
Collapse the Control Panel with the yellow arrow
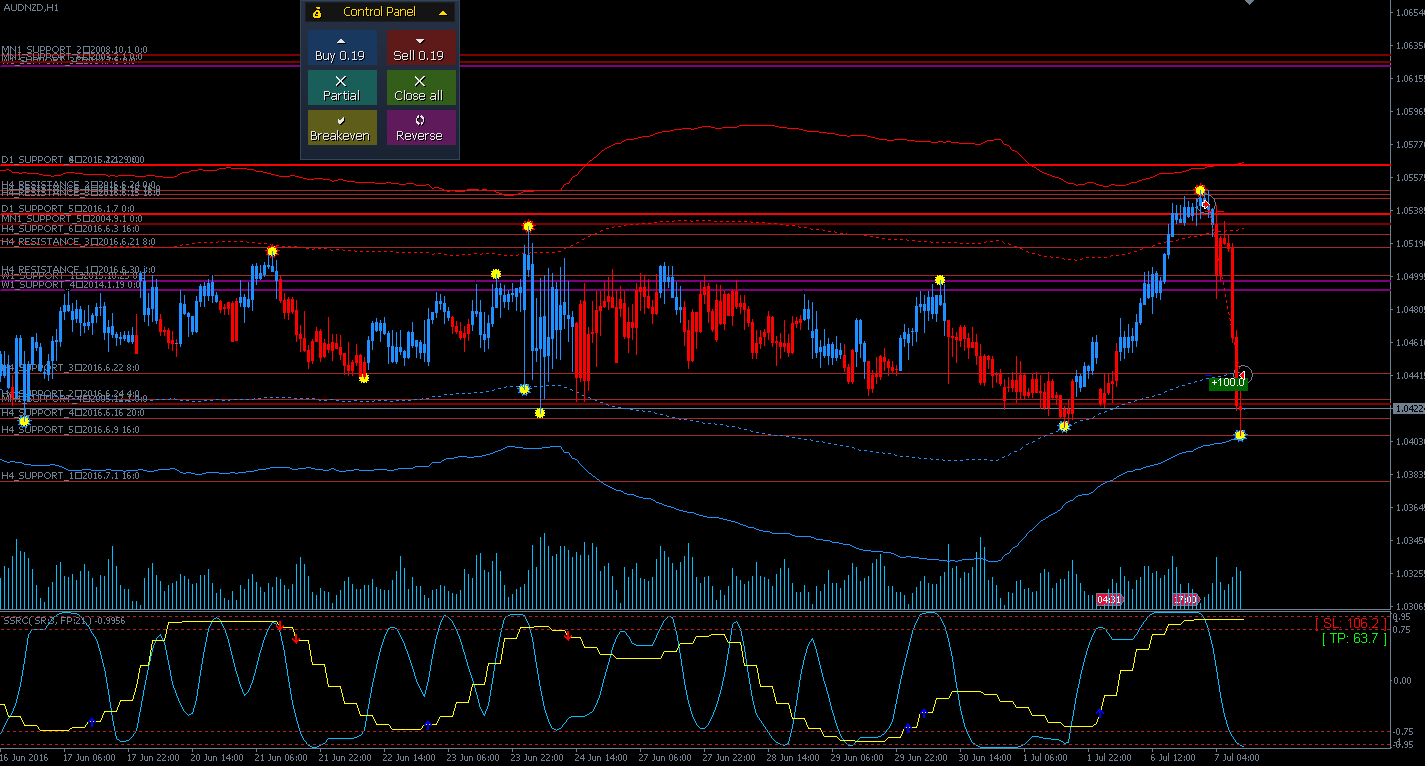tap(443, 12)
